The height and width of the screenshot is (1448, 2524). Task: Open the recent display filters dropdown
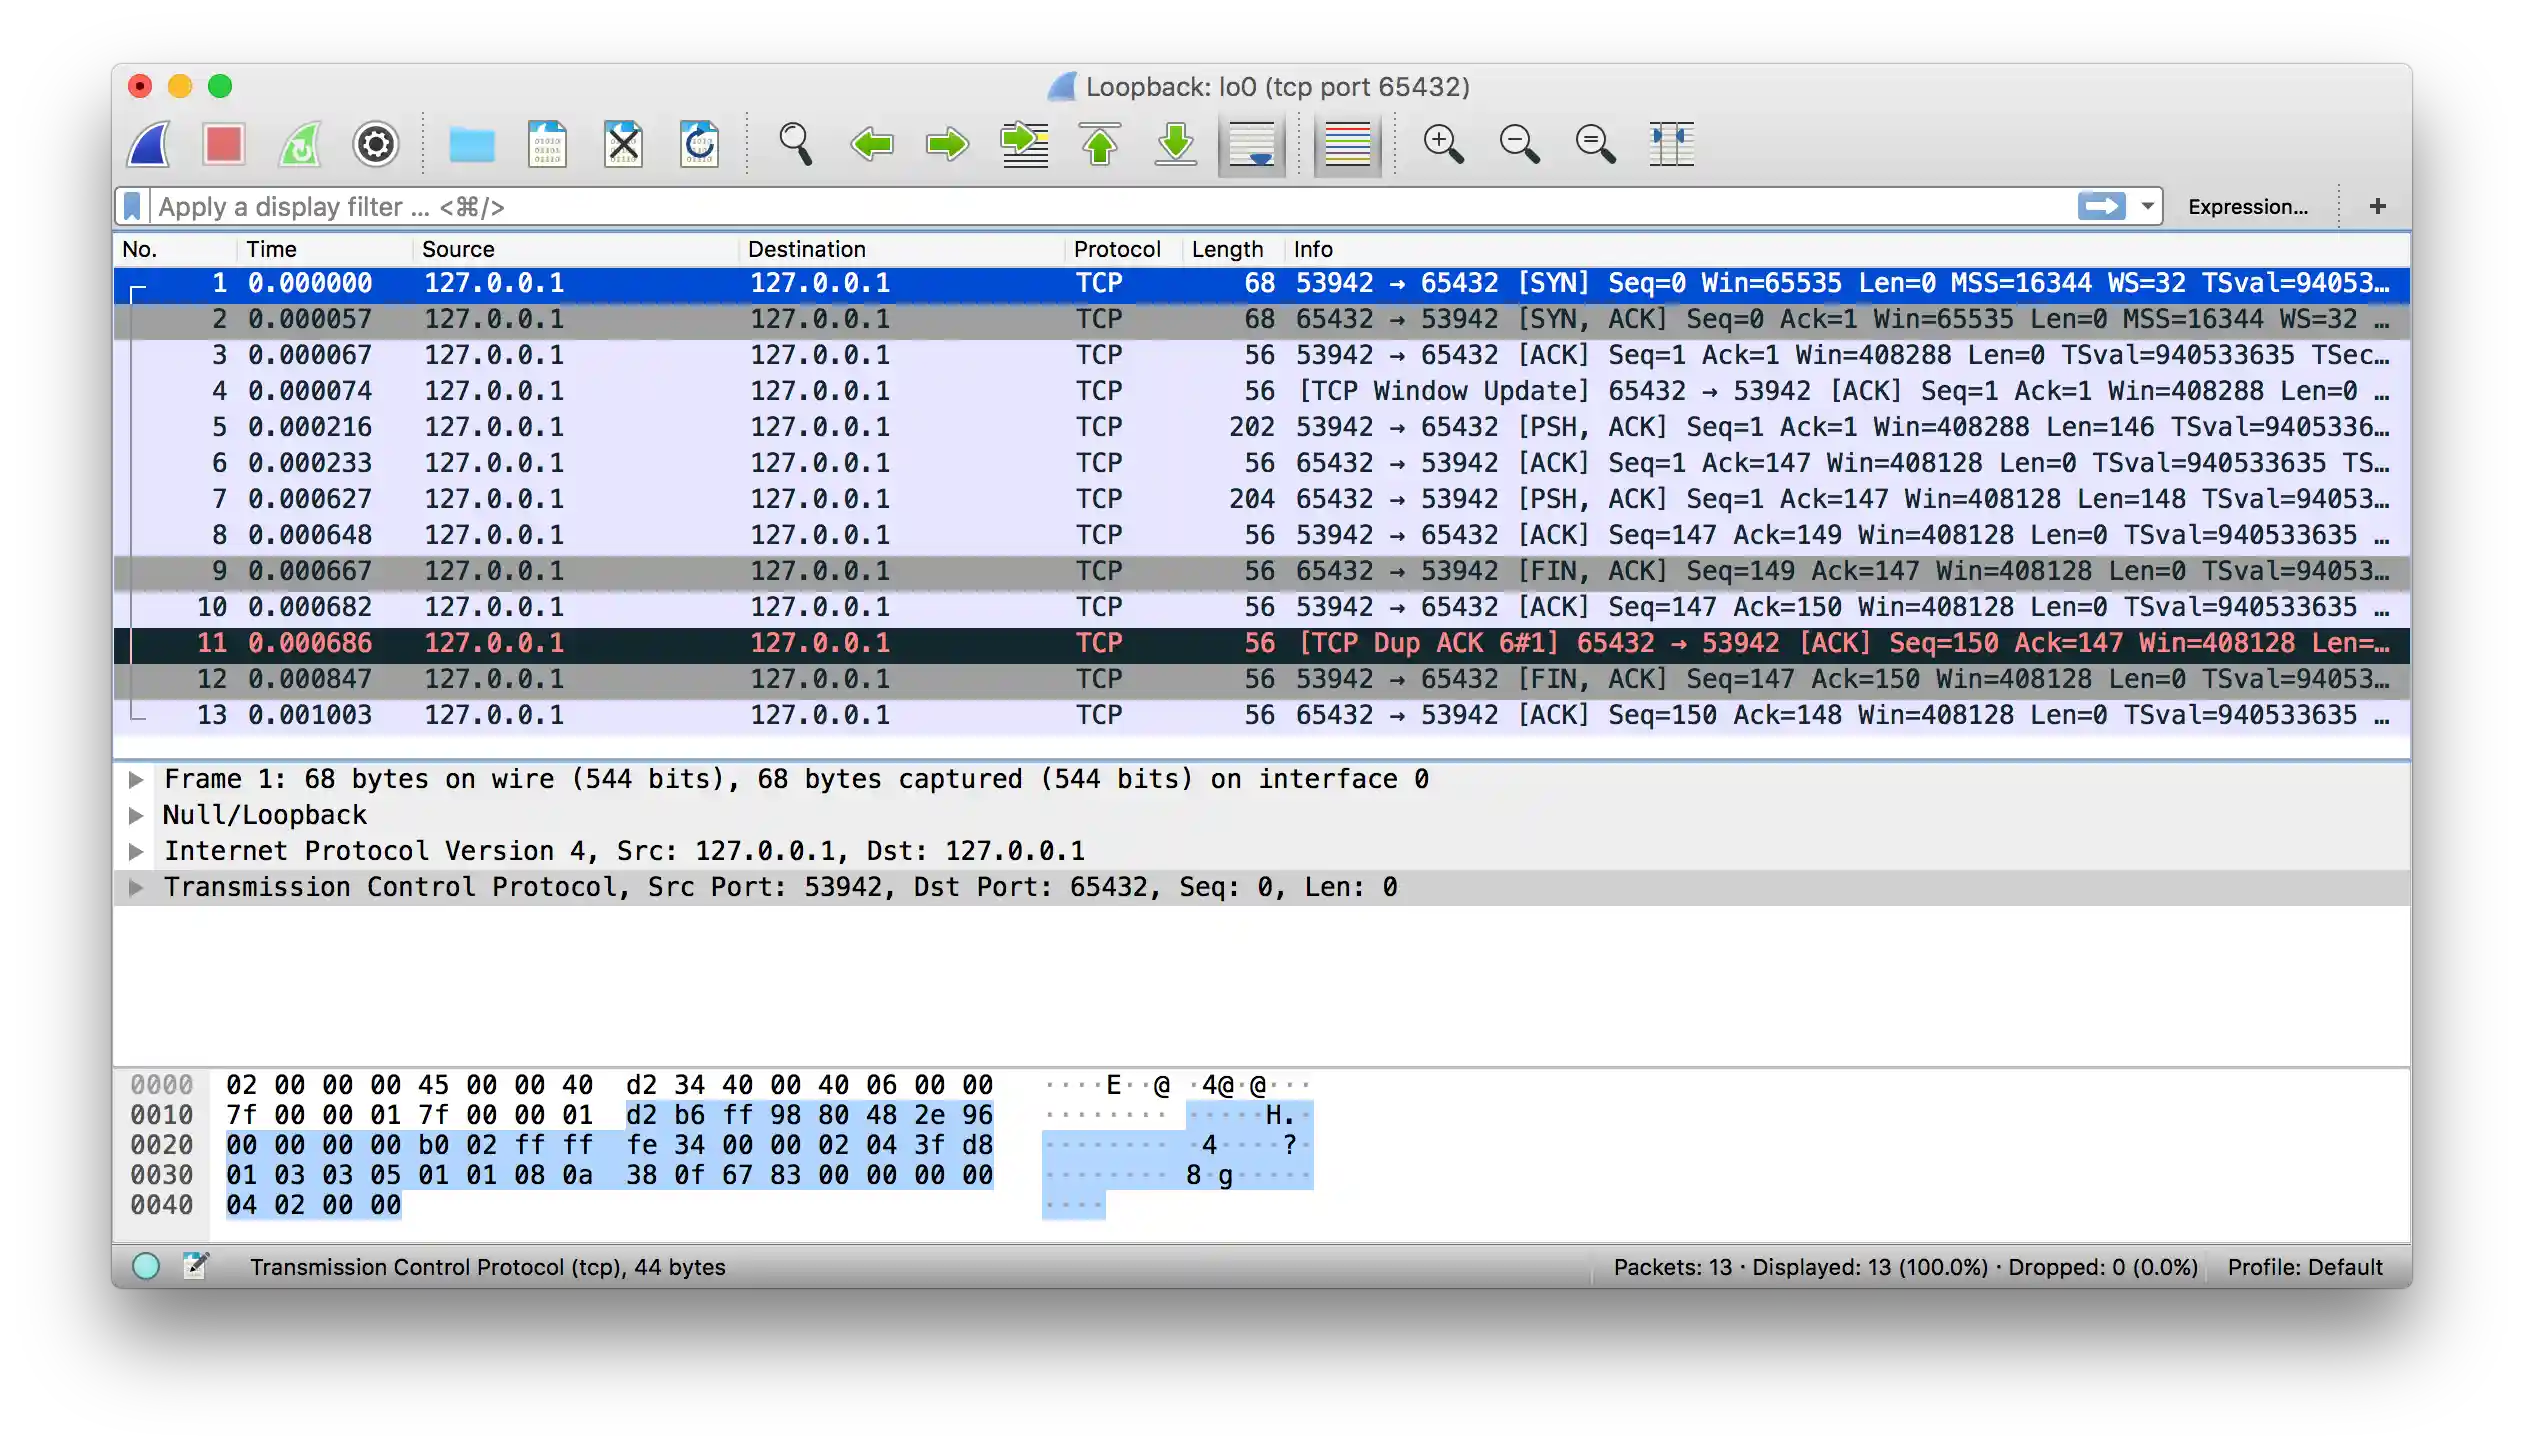pos(2146,206)
